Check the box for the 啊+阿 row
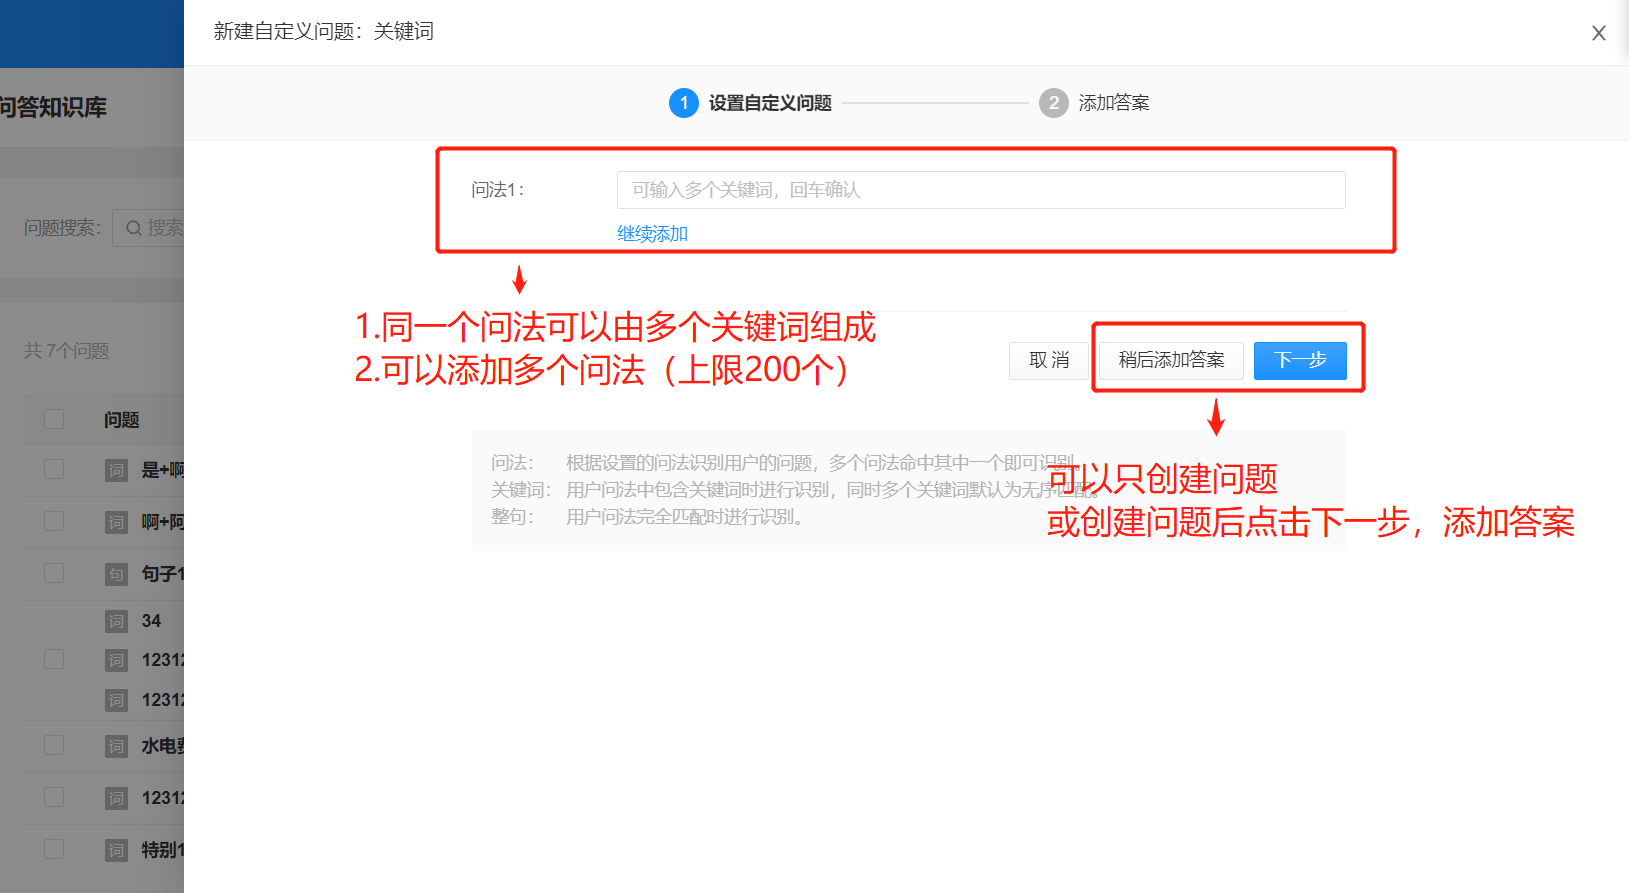Viewport: 1629px width, 893px height. [x=54, y=521]
